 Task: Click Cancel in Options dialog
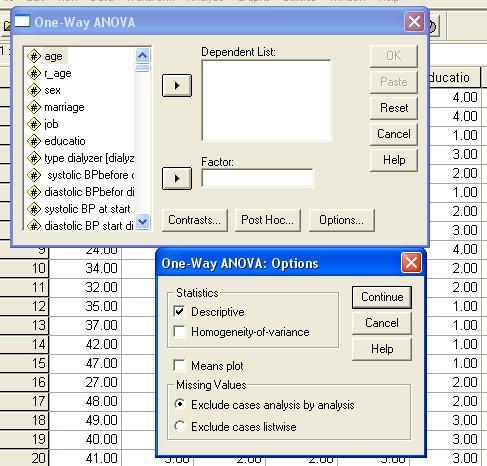click(x=382, y=323)
